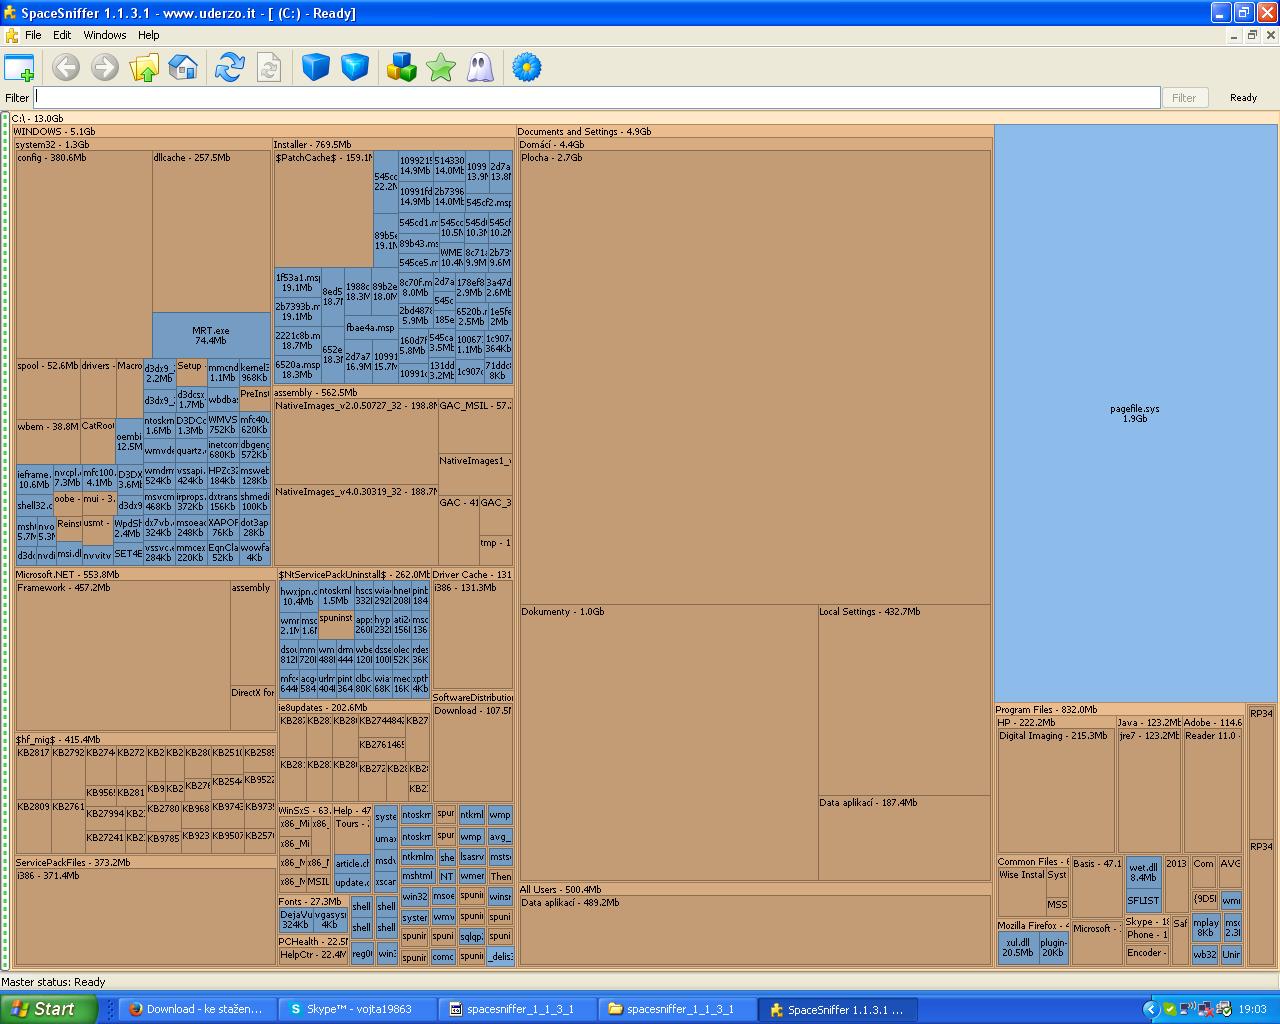
Task: Open the Help menu
Action: (x=149, y=35)
